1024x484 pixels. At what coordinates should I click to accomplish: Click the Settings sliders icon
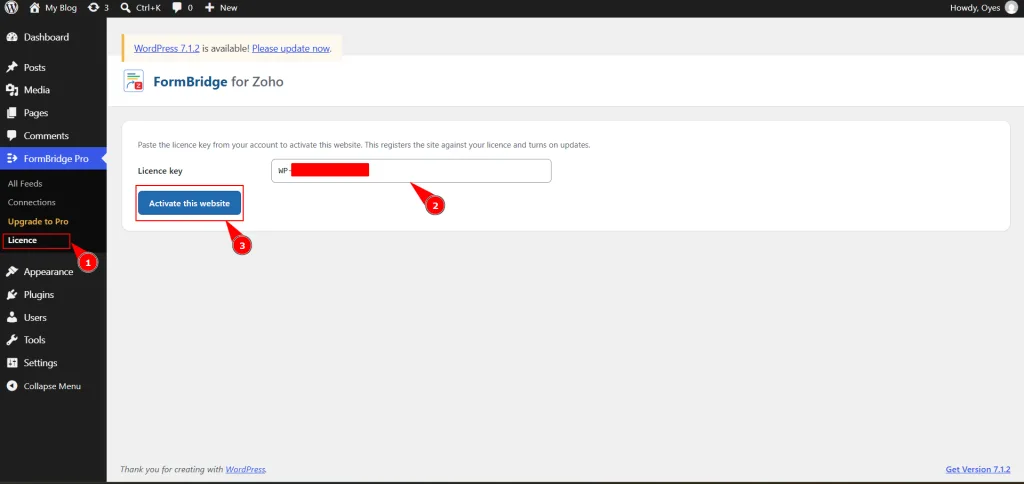click(12, 363)
